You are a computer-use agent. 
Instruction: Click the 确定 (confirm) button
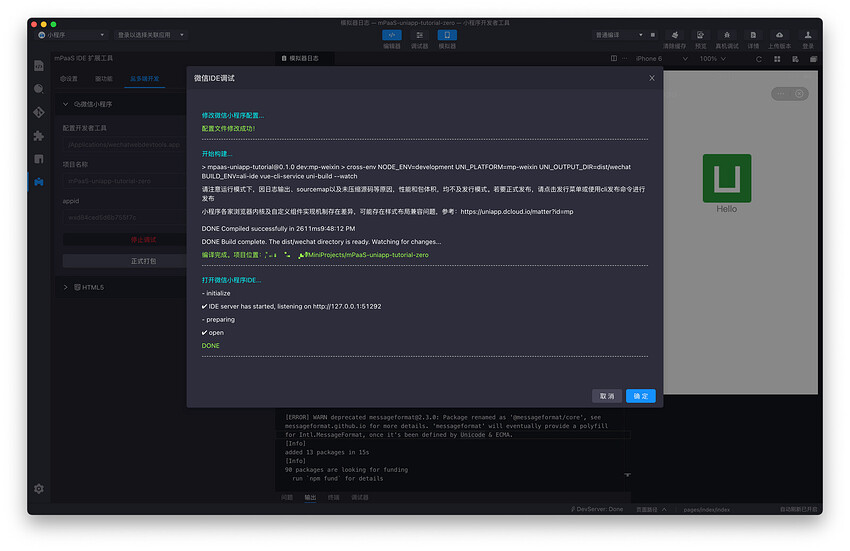pyautogui.click(x=640, y=396)
